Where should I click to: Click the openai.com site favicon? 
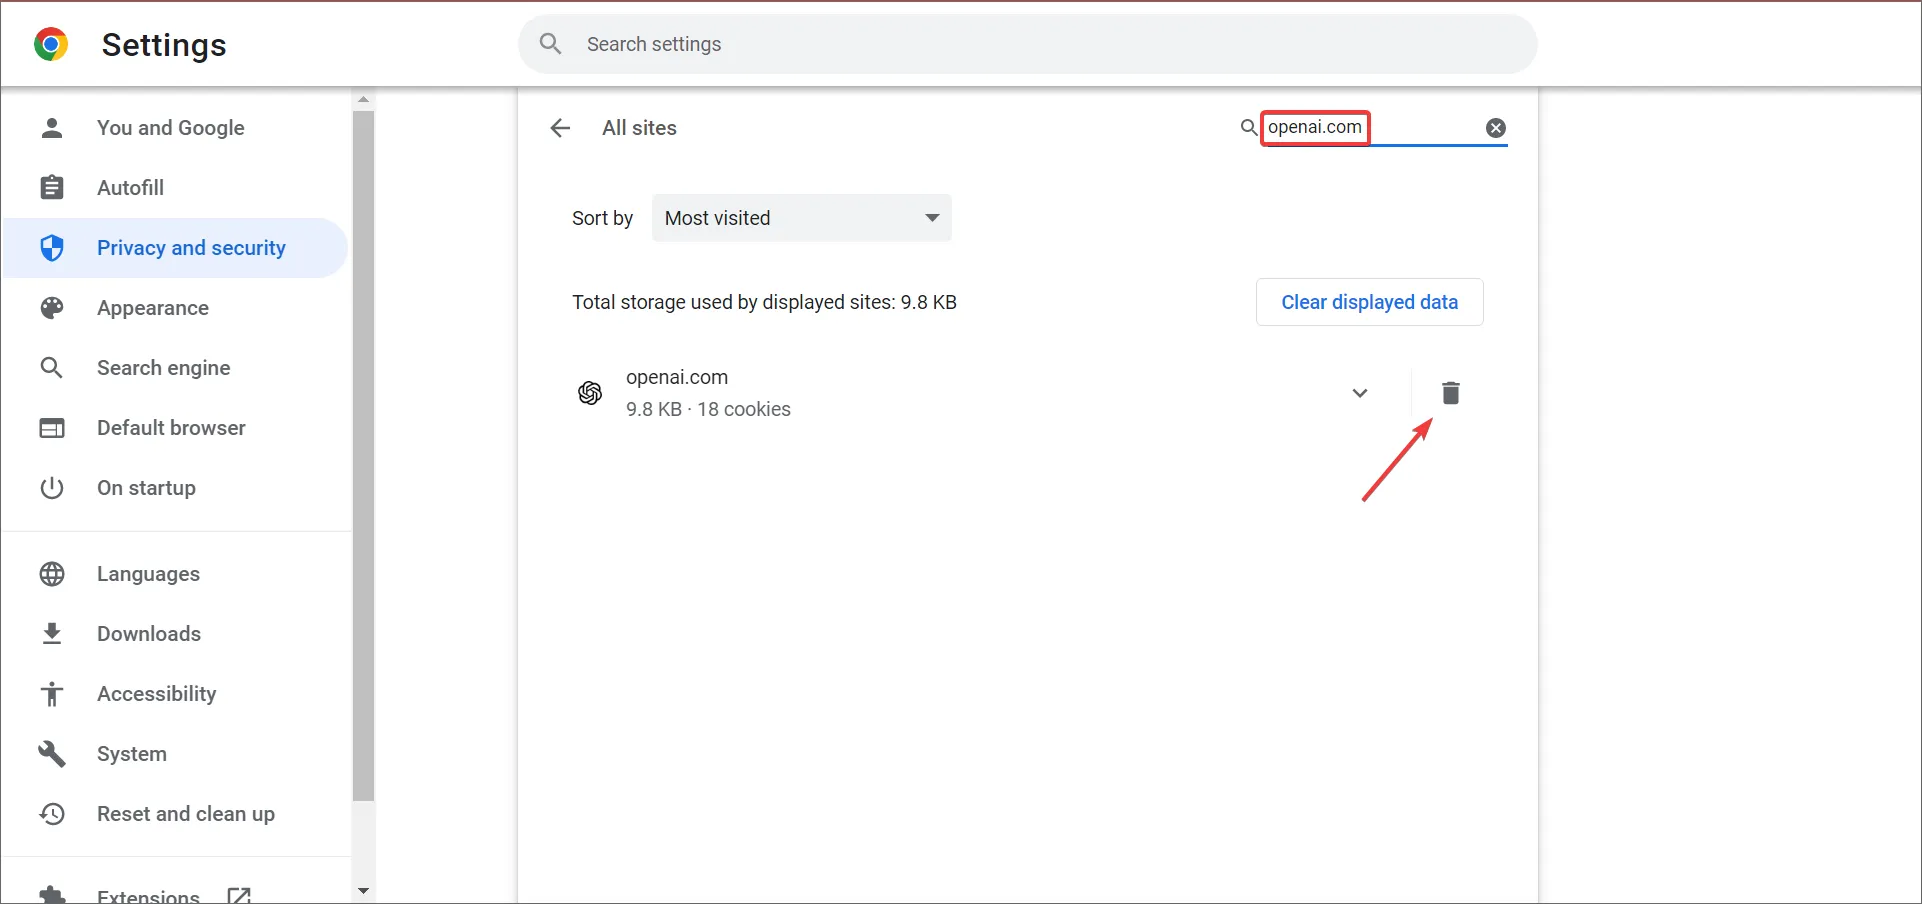pyautogui.click(x=590, y=393)
